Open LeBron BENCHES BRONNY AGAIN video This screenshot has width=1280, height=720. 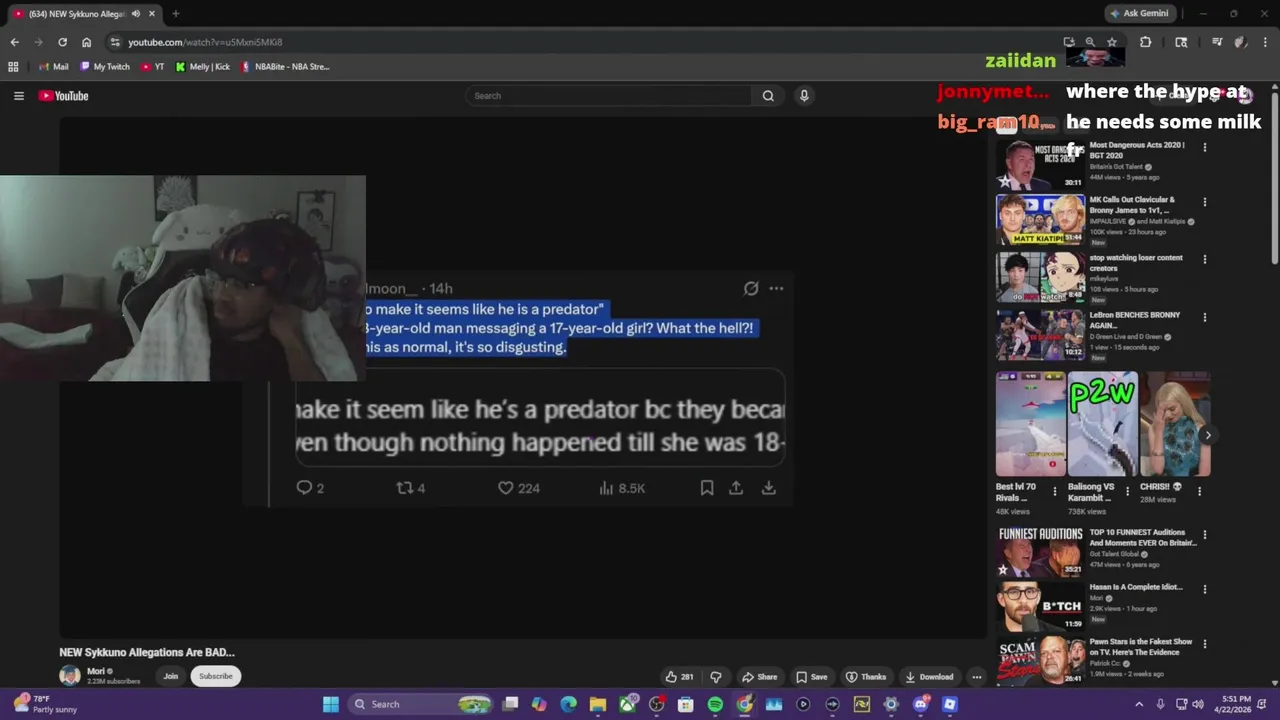1040,334
